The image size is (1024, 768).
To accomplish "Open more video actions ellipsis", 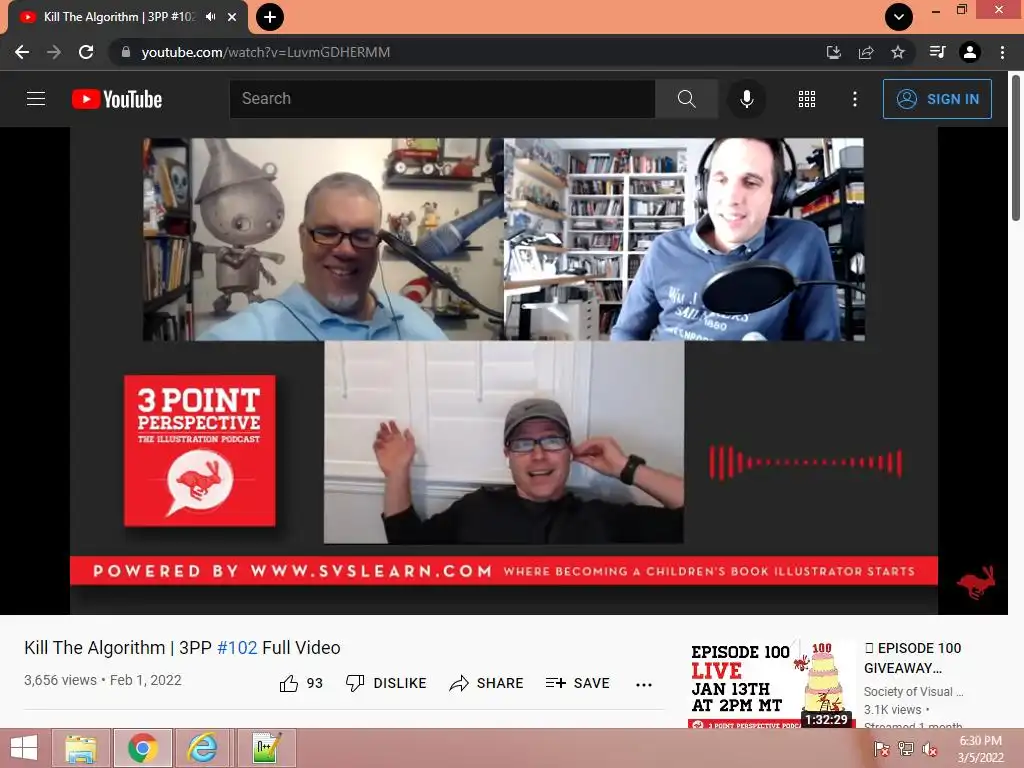I will click(644, 684).
